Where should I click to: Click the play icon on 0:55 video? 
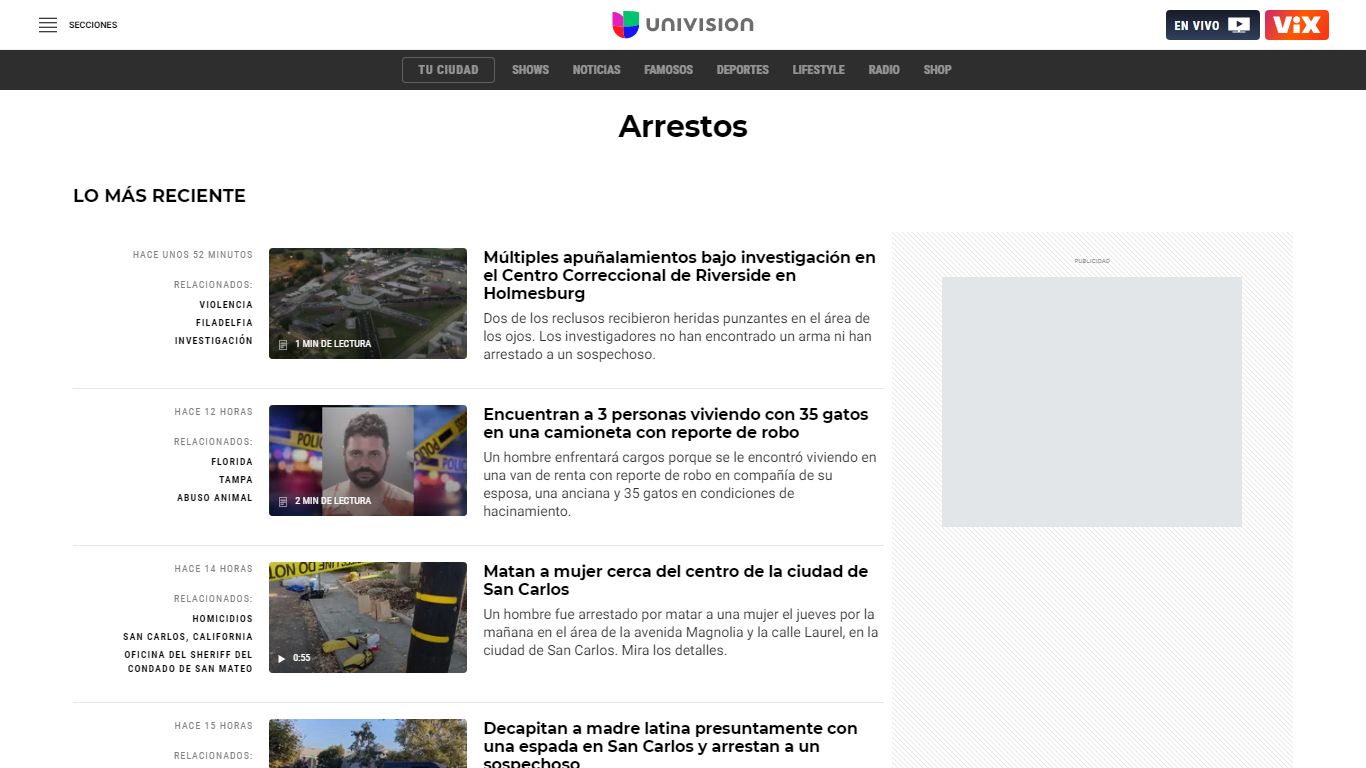[x=282, y=658]
